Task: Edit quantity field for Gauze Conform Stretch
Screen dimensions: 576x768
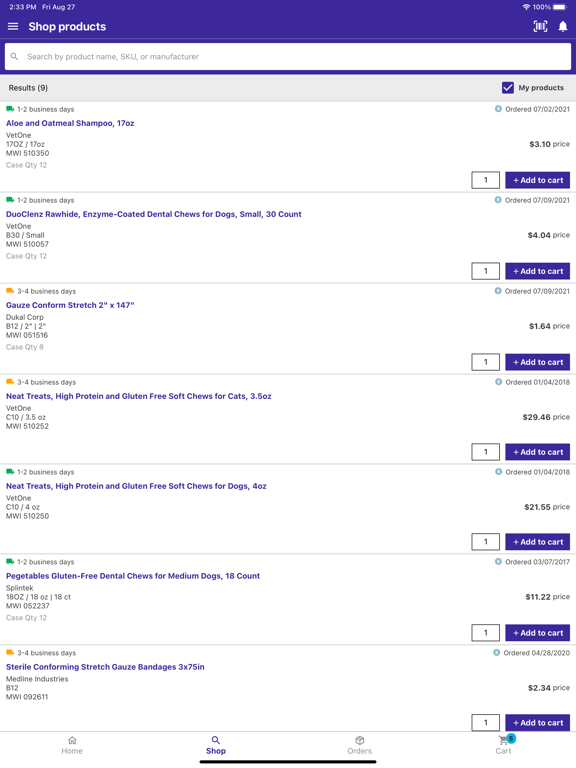Action: click(485, 362)
